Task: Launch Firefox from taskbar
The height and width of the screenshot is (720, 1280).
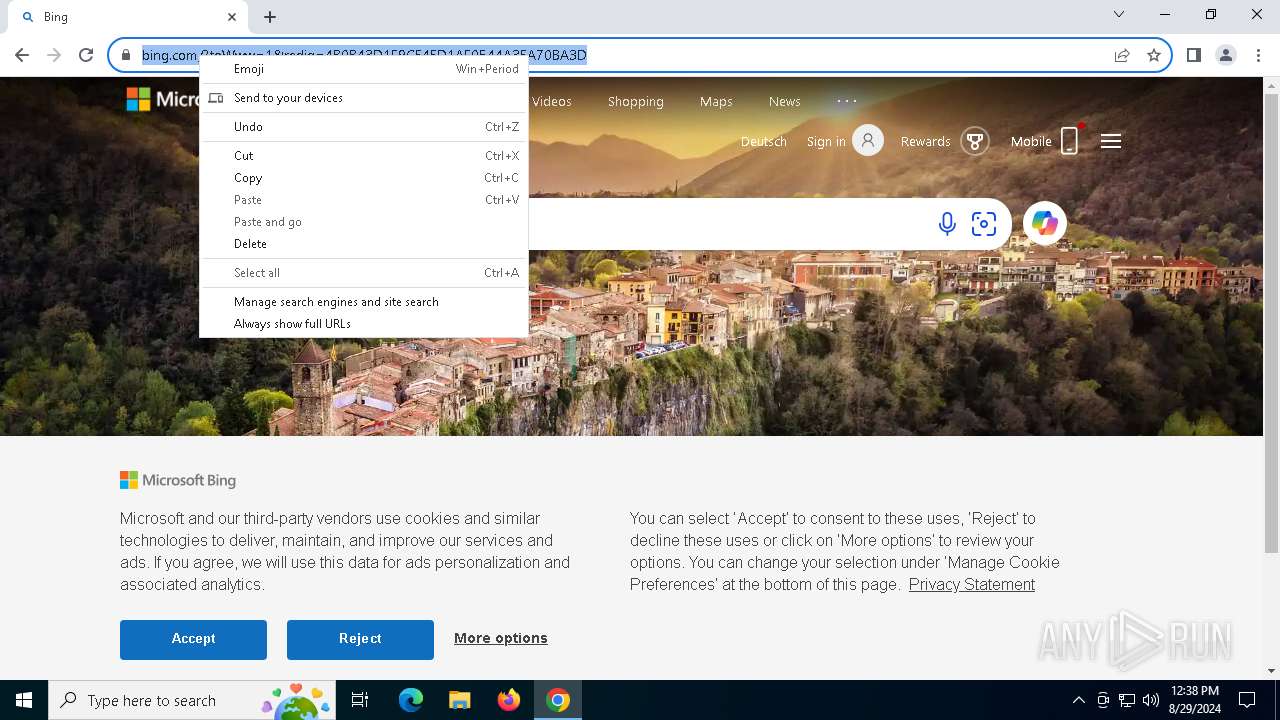Action: point(509,700)
